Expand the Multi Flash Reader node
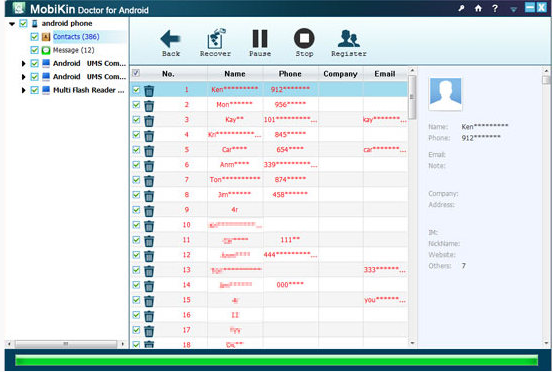Viewport: 553px width, 372px height. click(x=23, y=90)
